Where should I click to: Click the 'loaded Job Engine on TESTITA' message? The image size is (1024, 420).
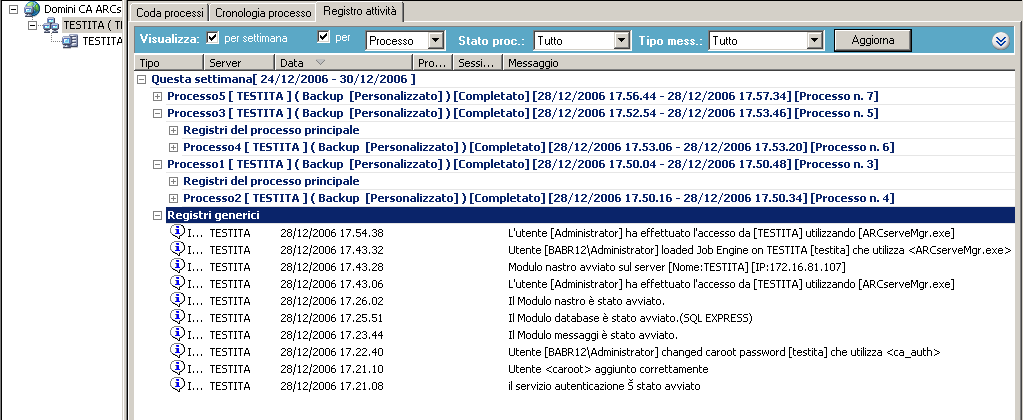760,250
